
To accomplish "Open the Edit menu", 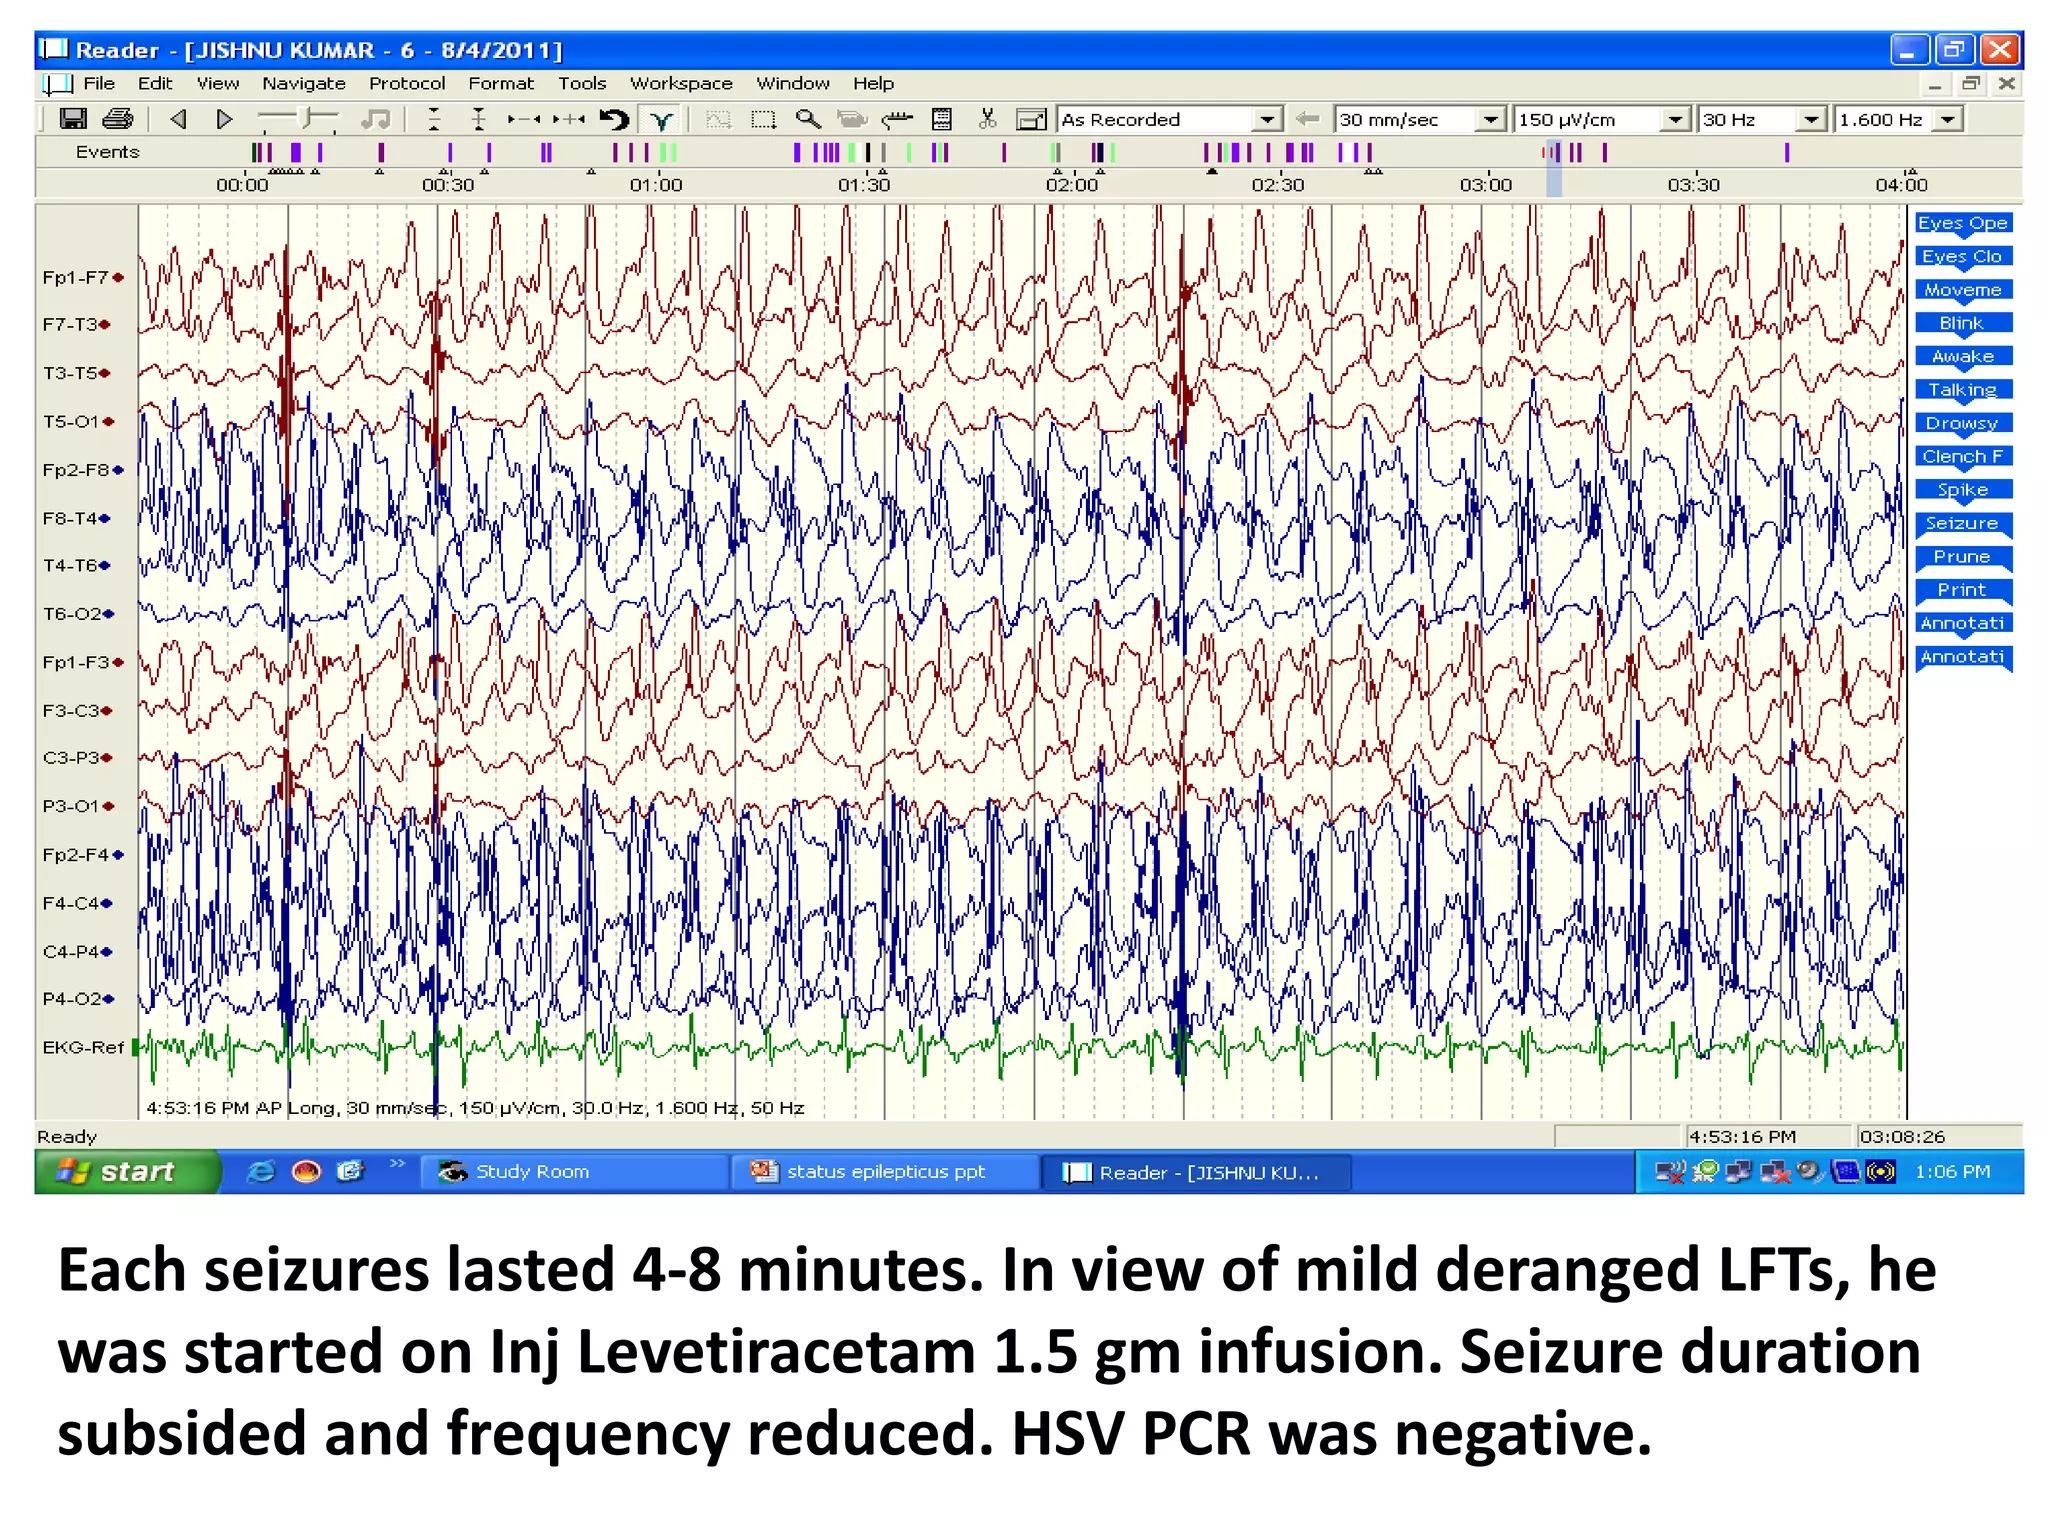I will tap(155, 83).
